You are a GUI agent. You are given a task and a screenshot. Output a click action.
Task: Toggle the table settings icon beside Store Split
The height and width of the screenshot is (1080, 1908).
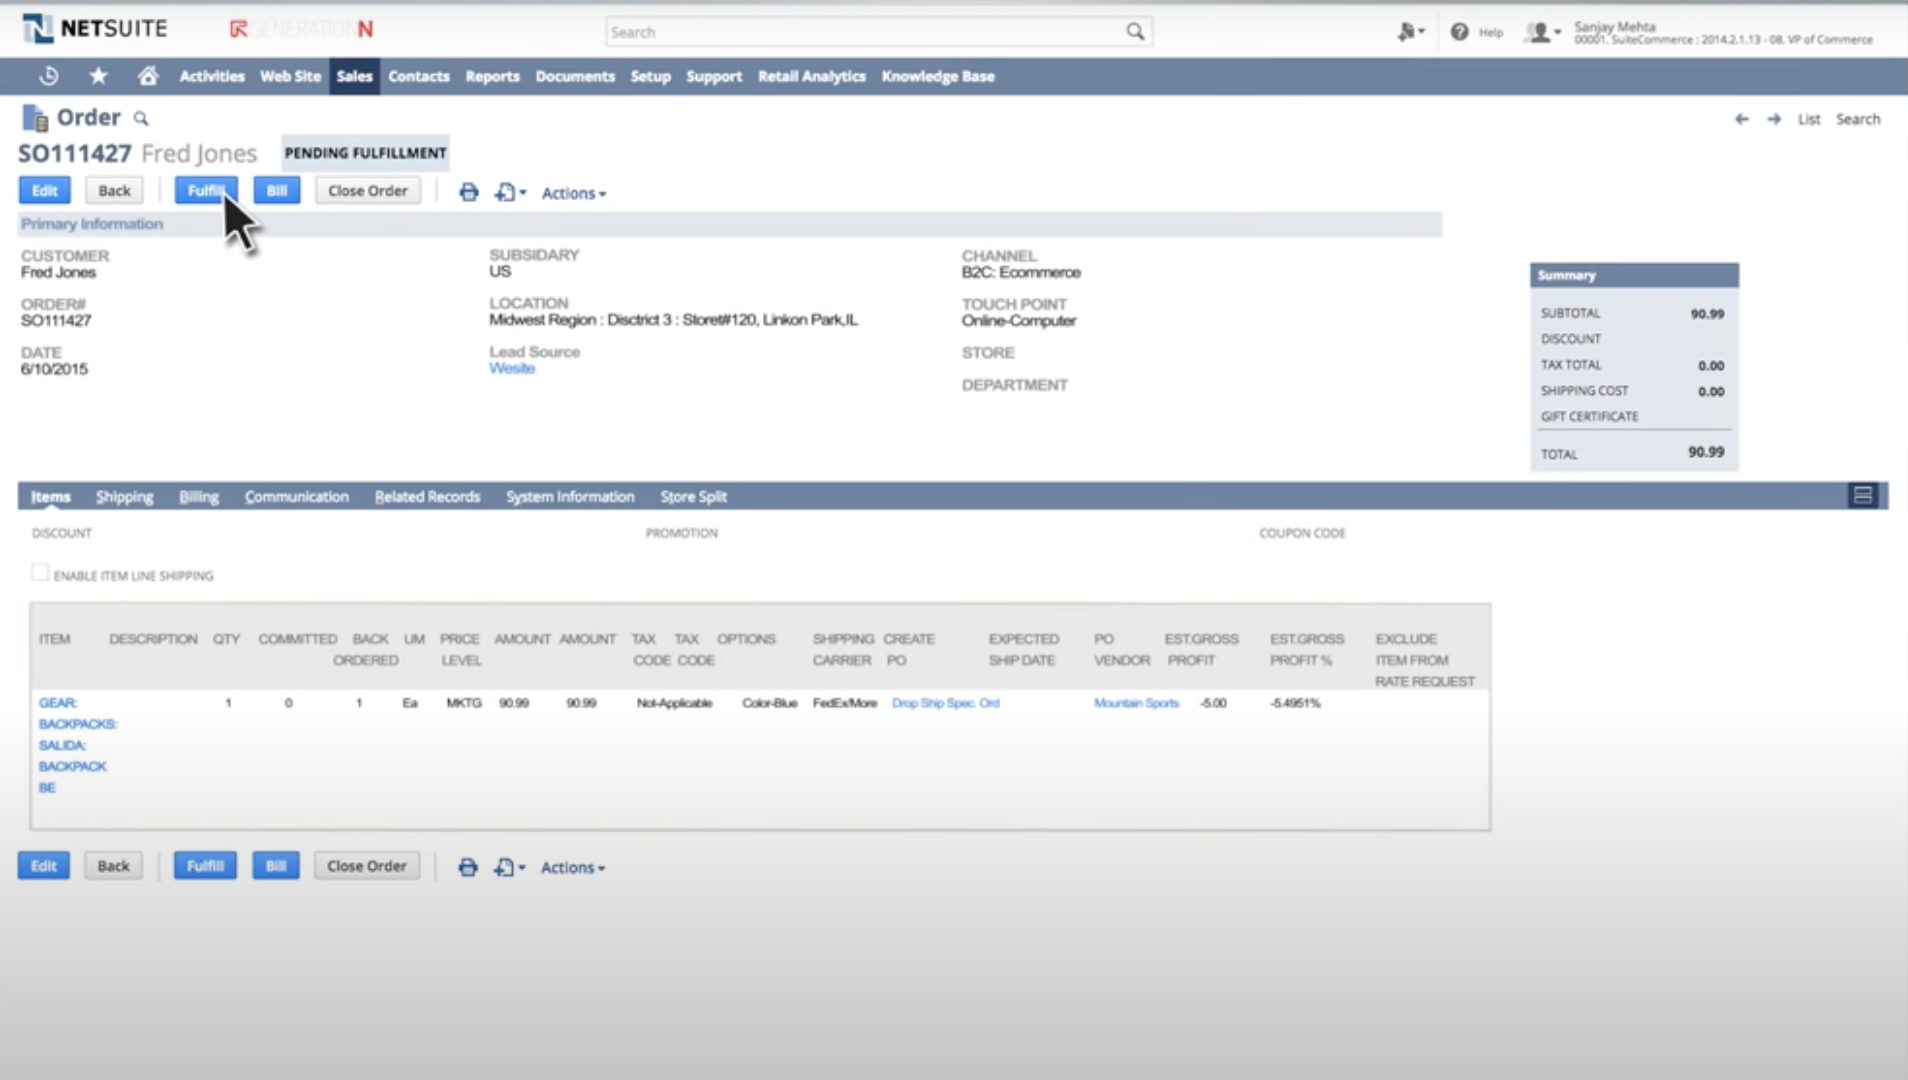[x=1863, y=494]
